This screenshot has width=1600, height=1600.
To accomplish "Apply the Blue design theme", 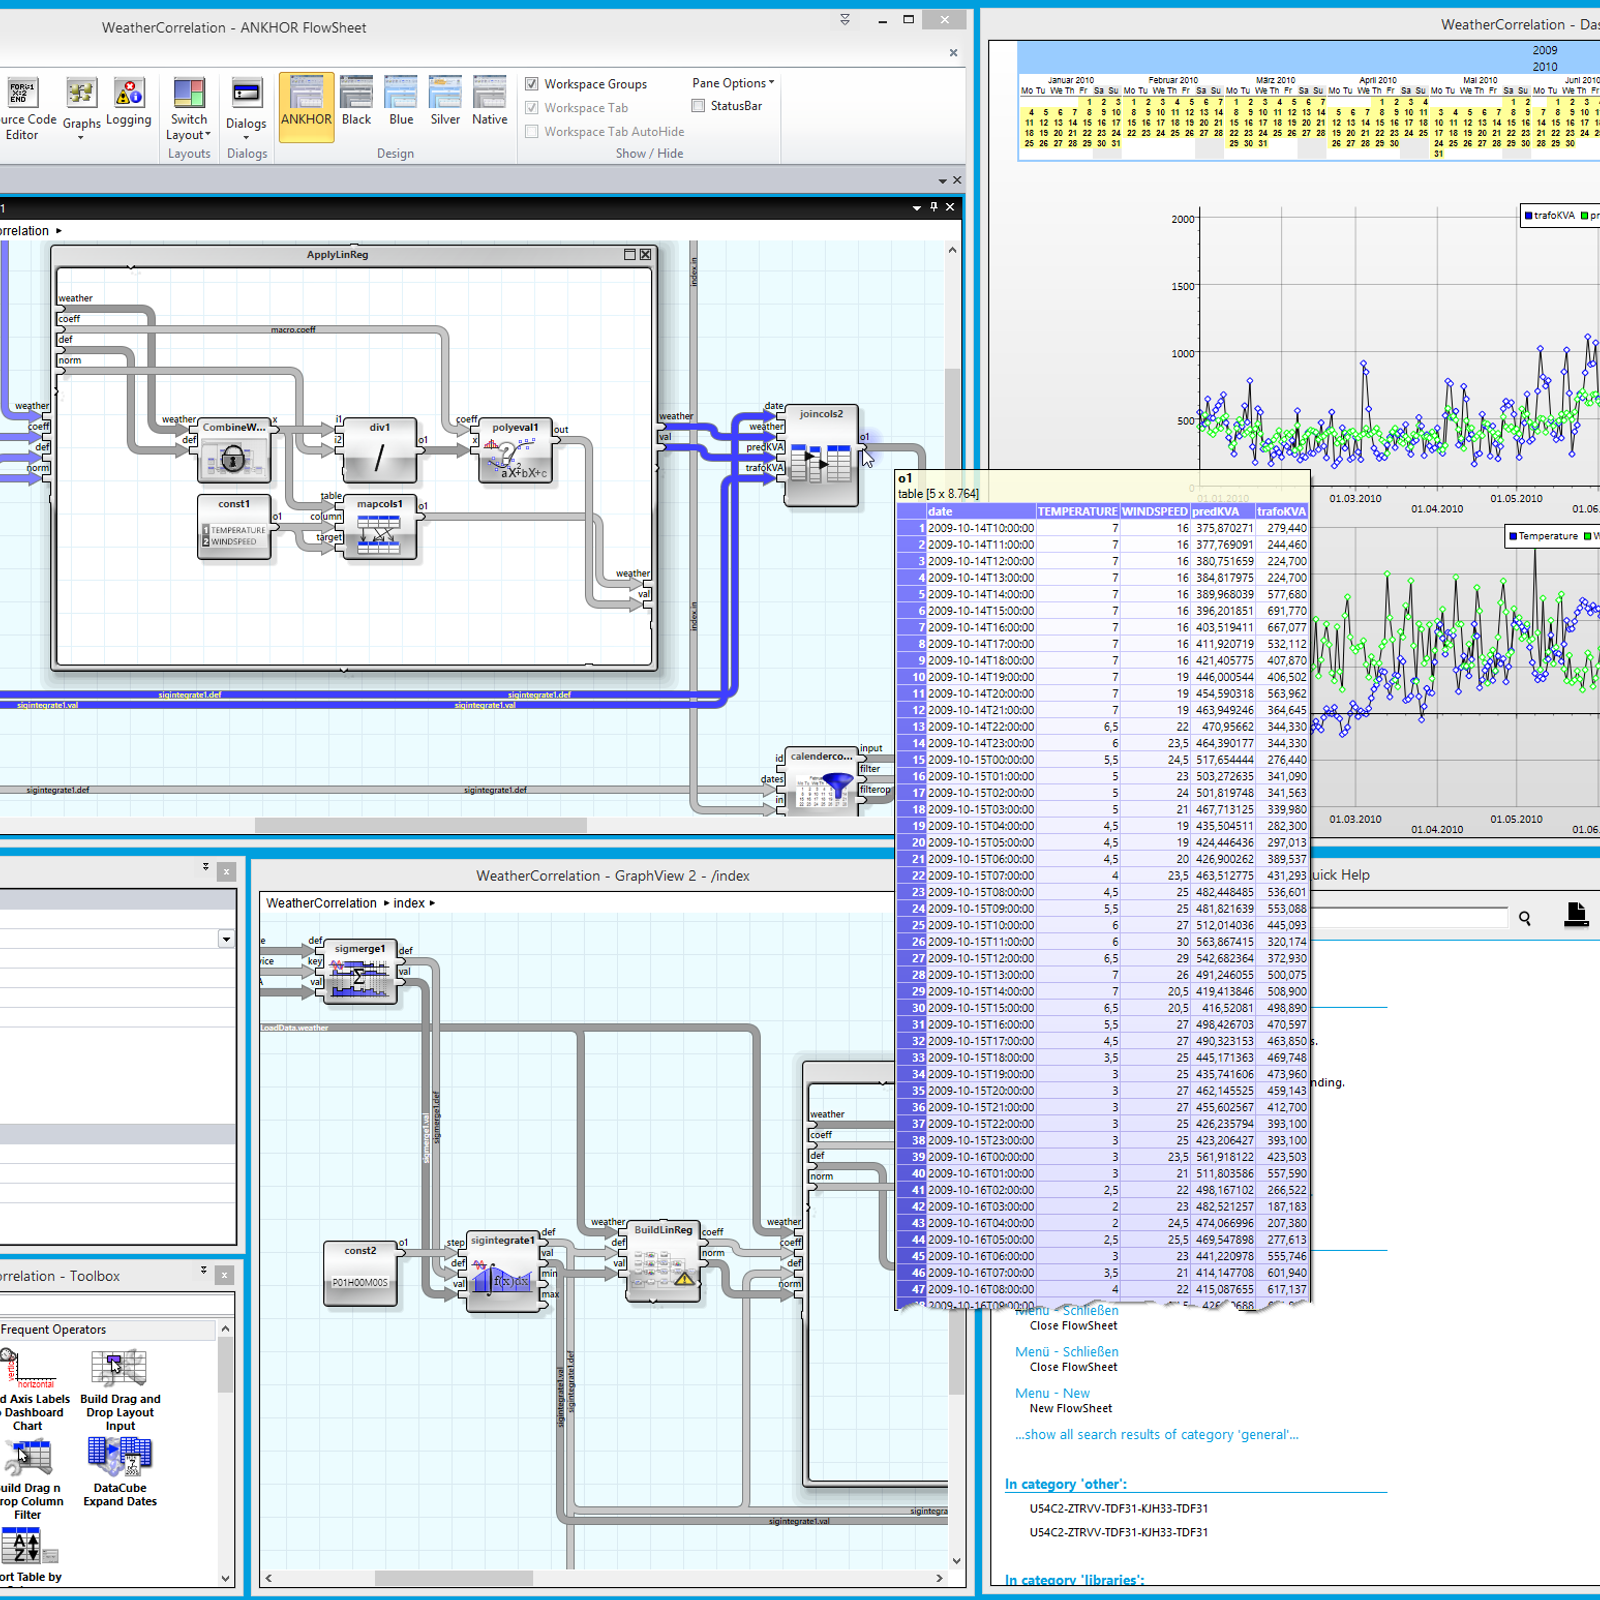I will (x=401, y=102).
